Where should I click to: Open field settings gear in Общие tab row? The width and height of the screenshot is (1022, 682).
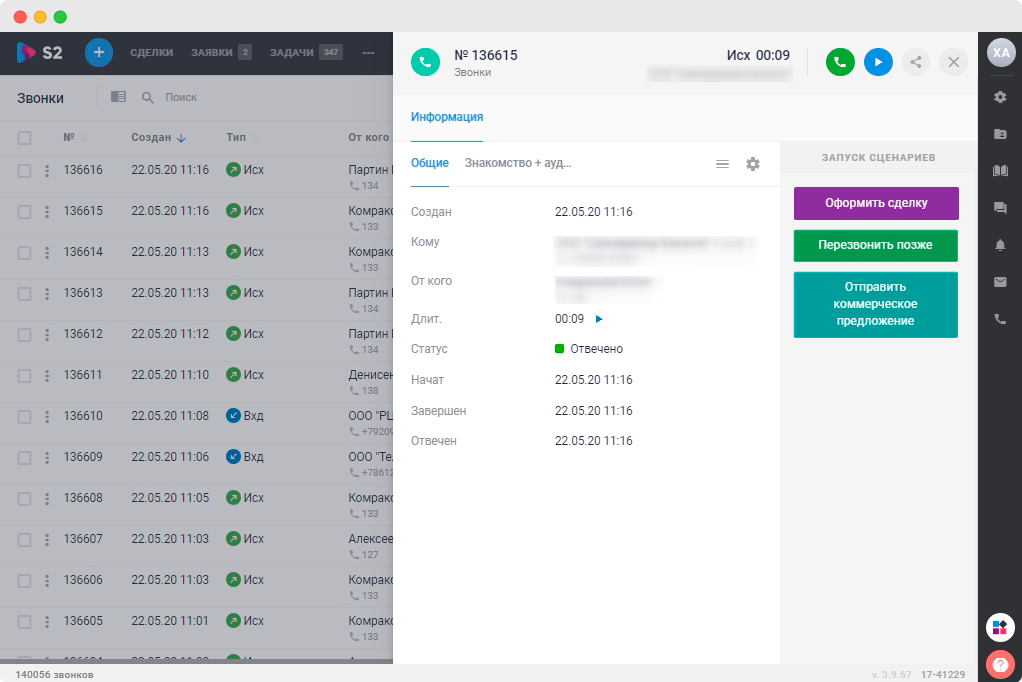pos(753,164)
